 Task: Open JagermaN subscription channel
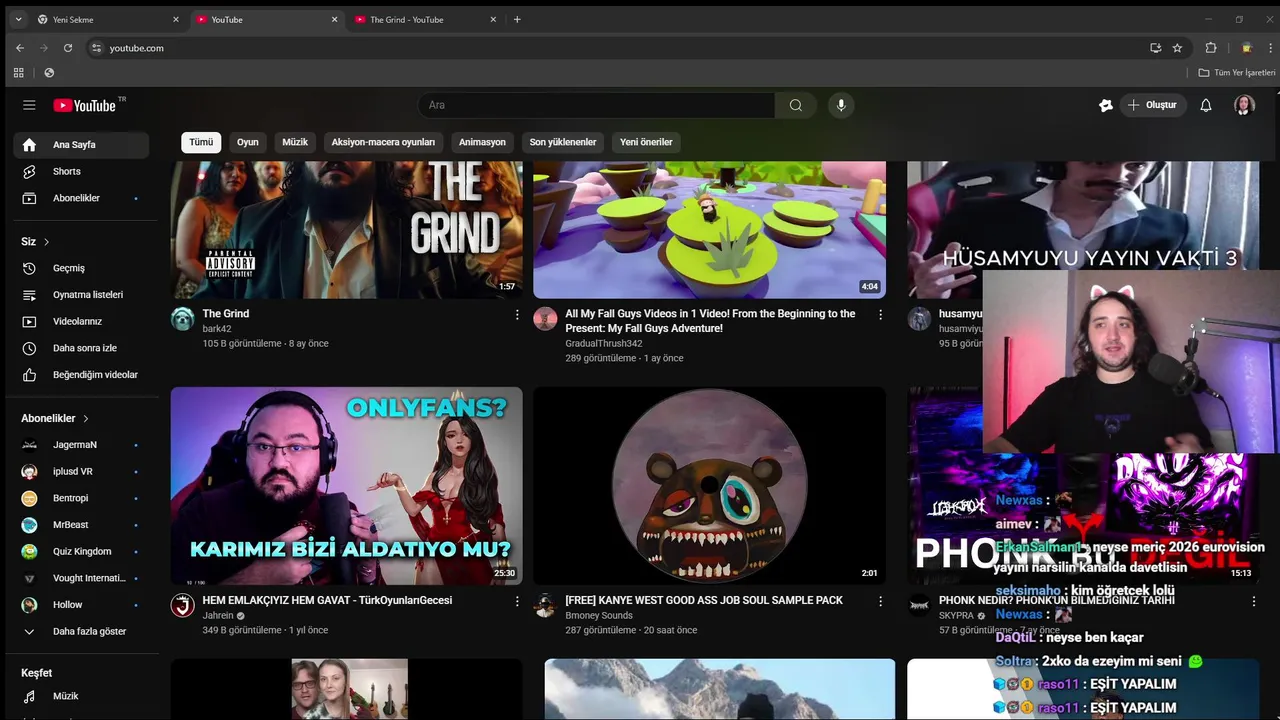pos(81,445)
